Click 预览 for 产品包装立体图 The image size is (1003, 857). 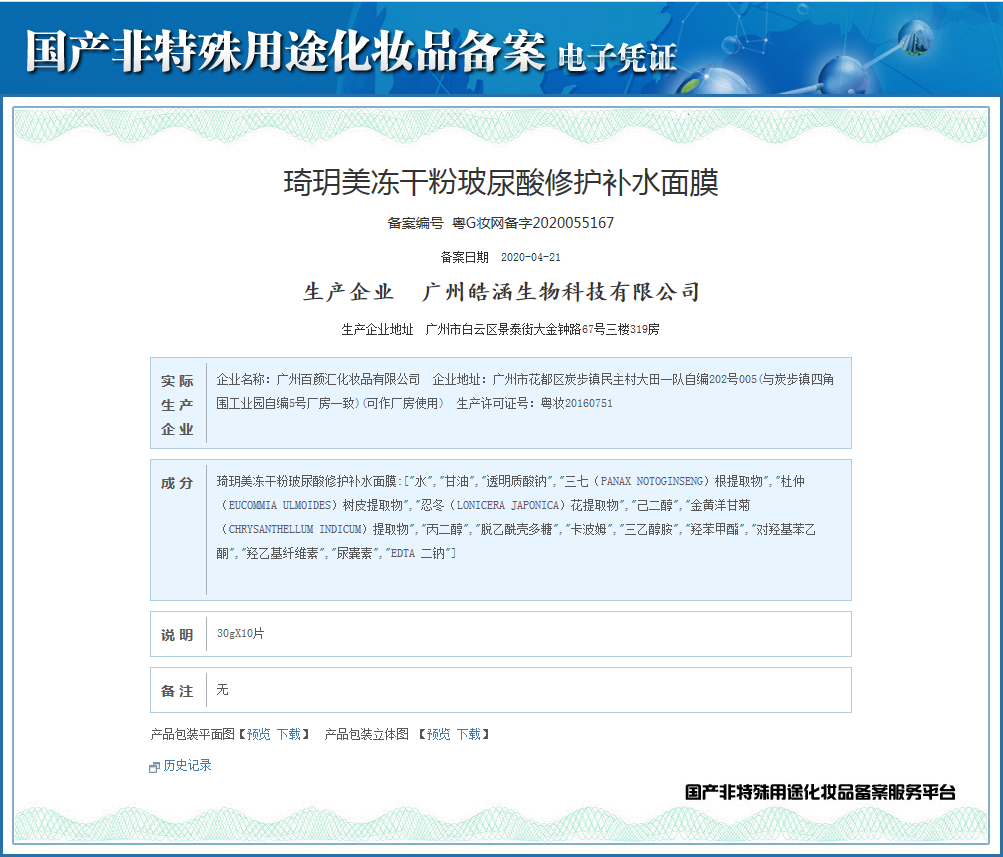[438, 734]
